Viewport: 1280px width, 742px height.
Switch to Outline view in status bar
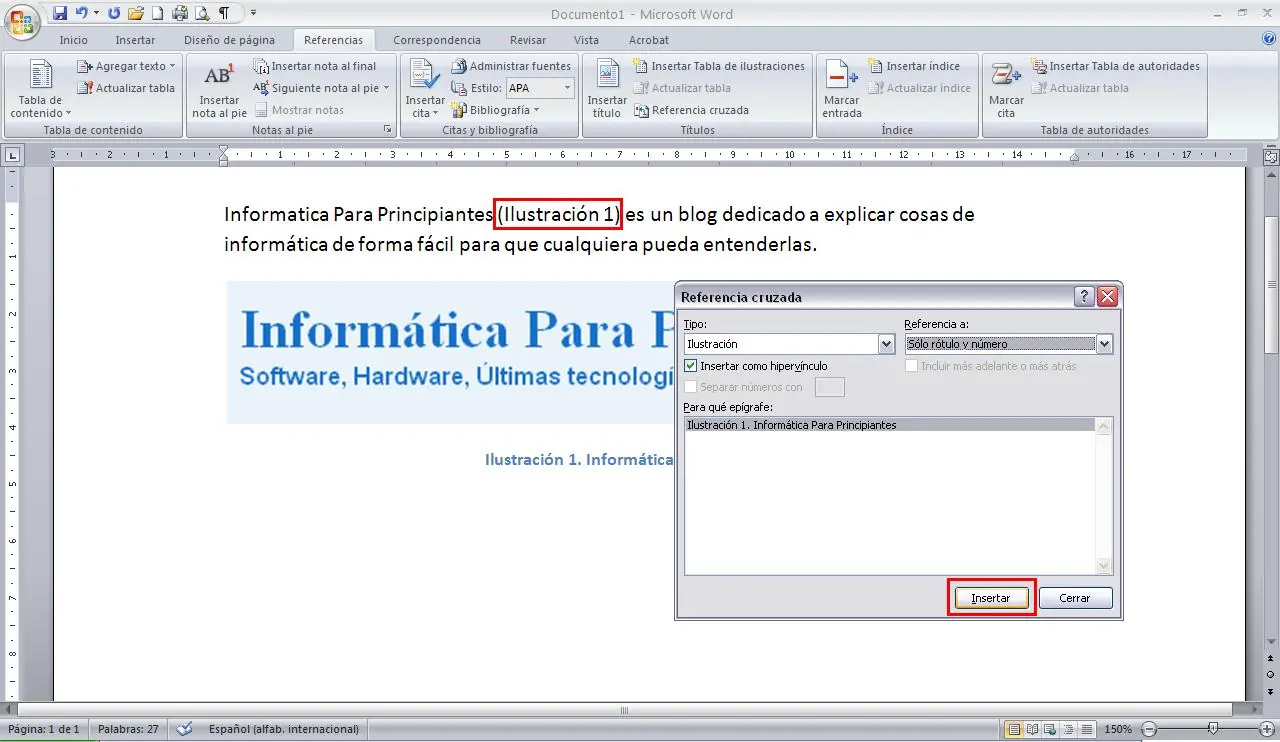point(1068,729)
